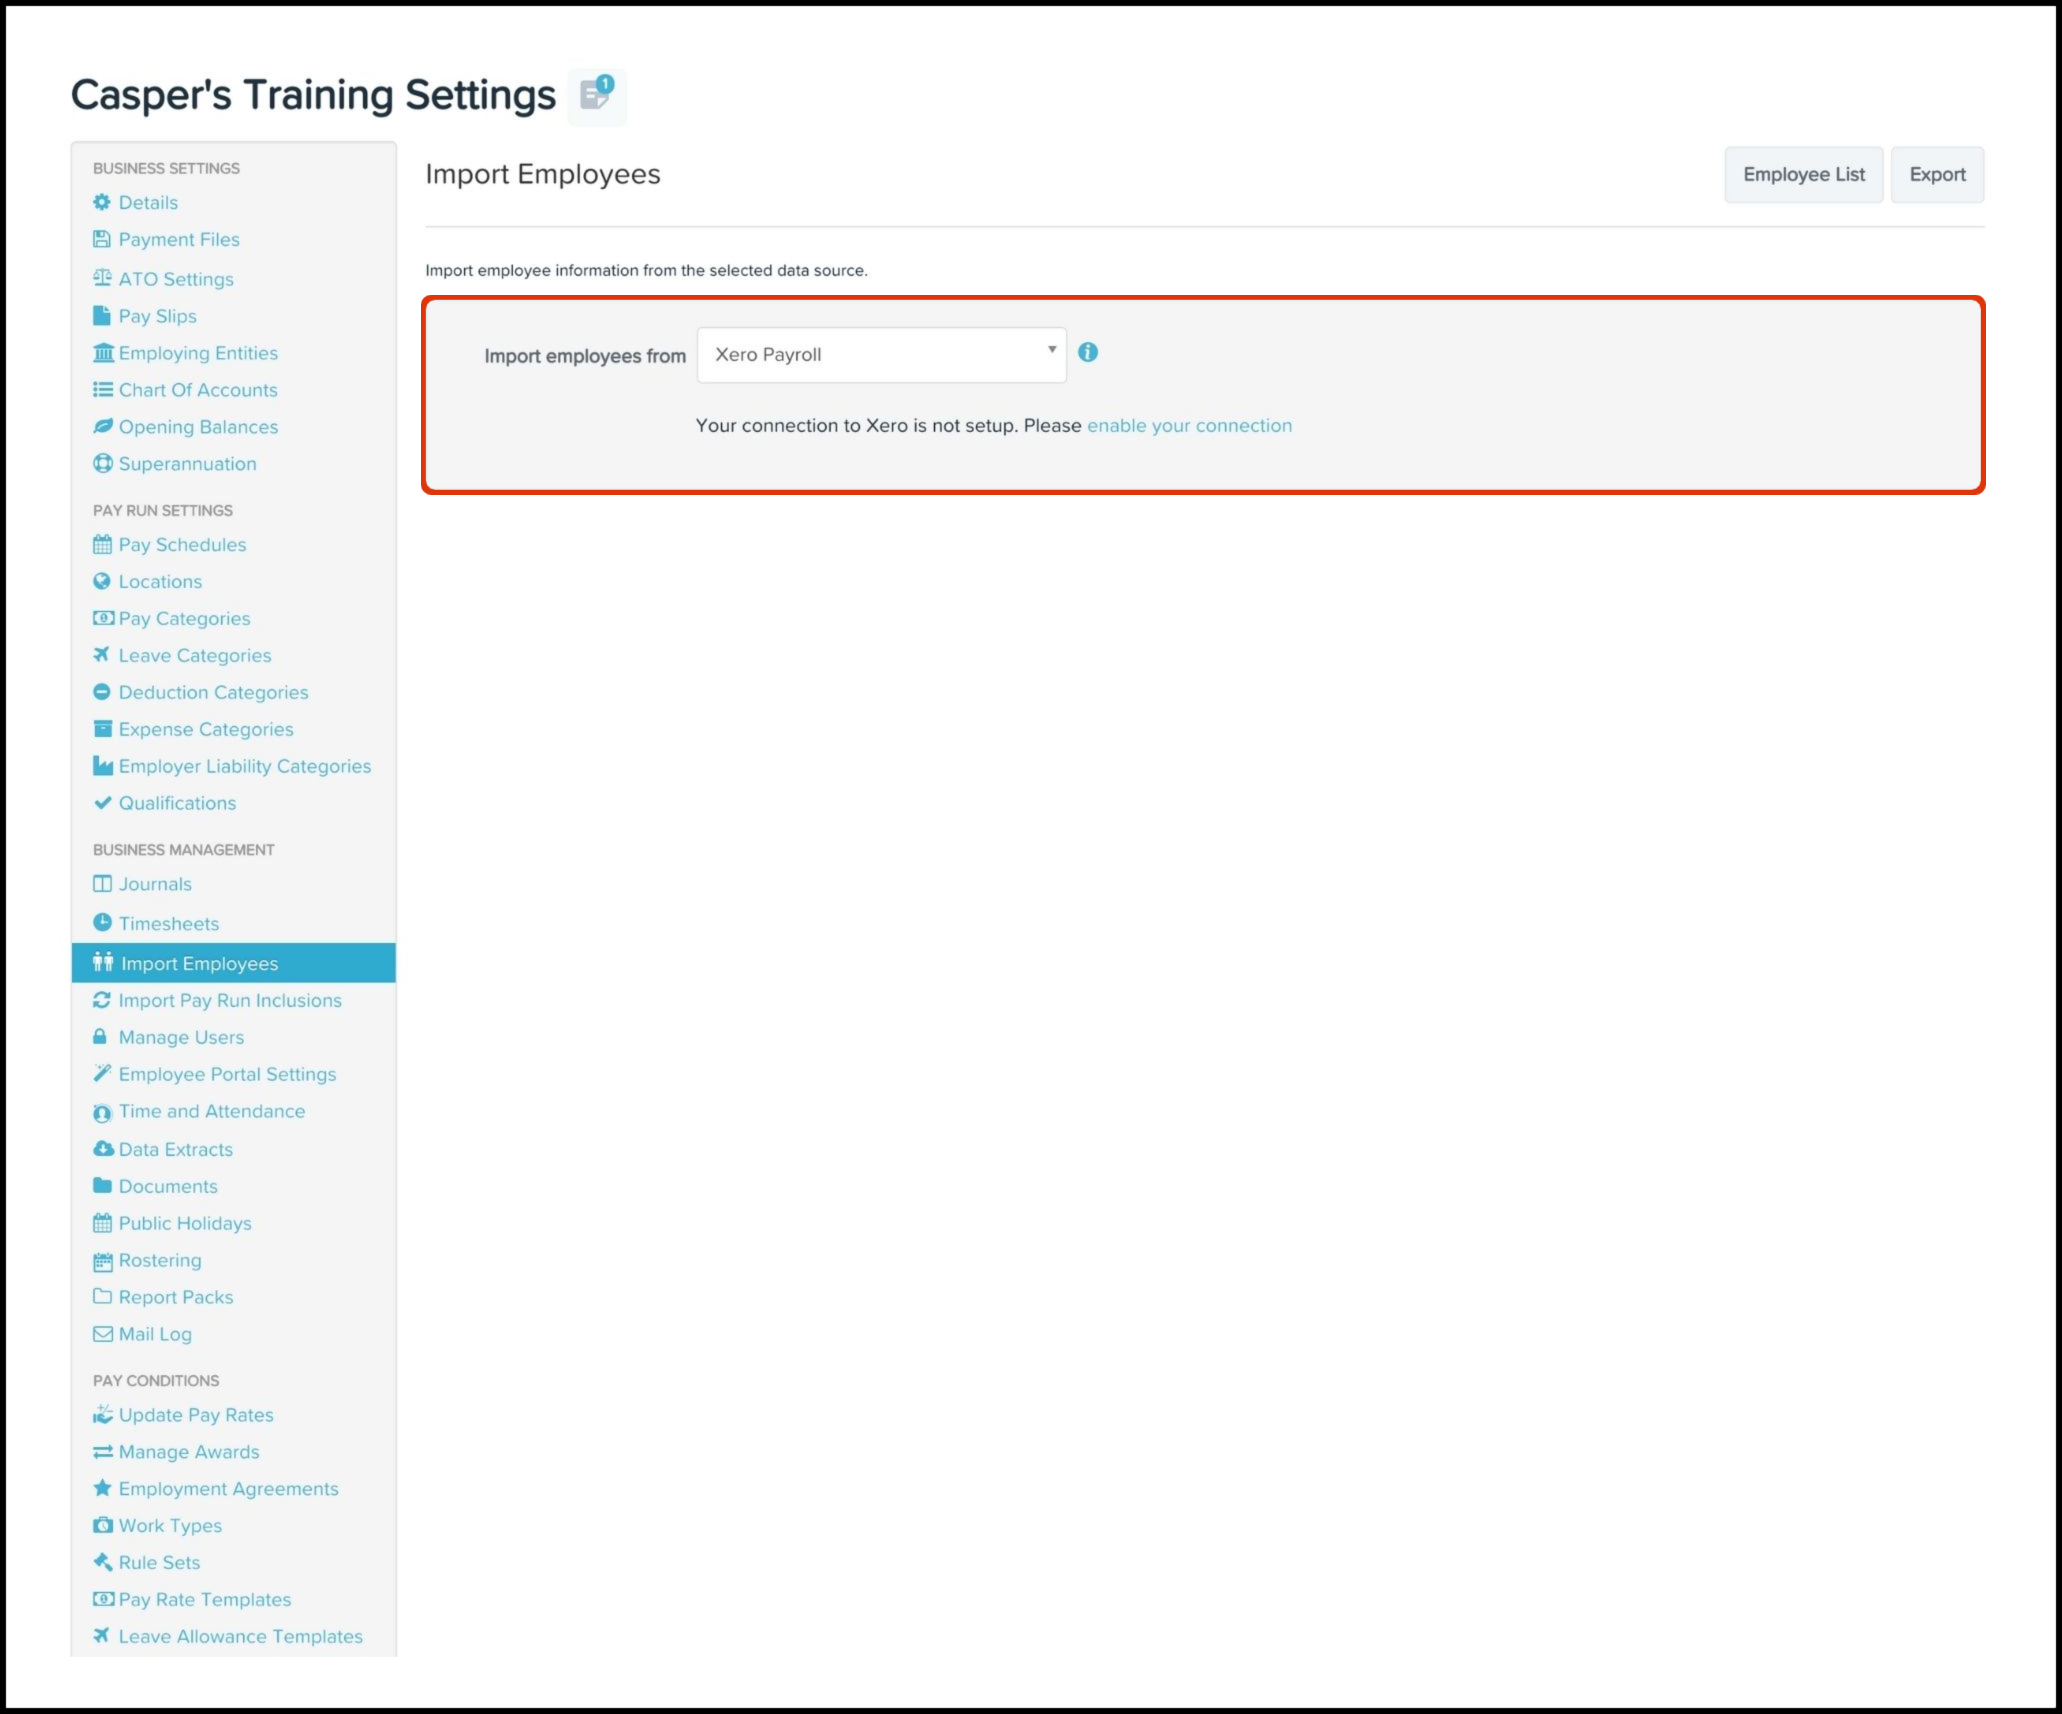2062x1714 pixels.
Task: Click the airplane icon beside Leave Categories
Action: [102, 654]
